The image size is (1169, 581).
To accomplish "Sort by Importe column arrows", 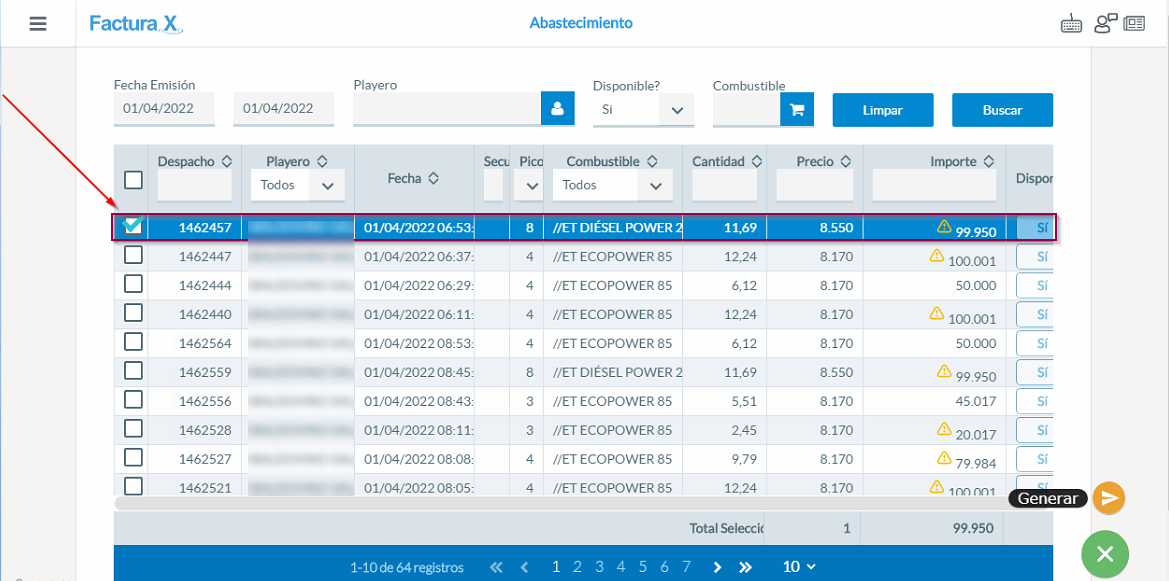I will coord(989,161).
